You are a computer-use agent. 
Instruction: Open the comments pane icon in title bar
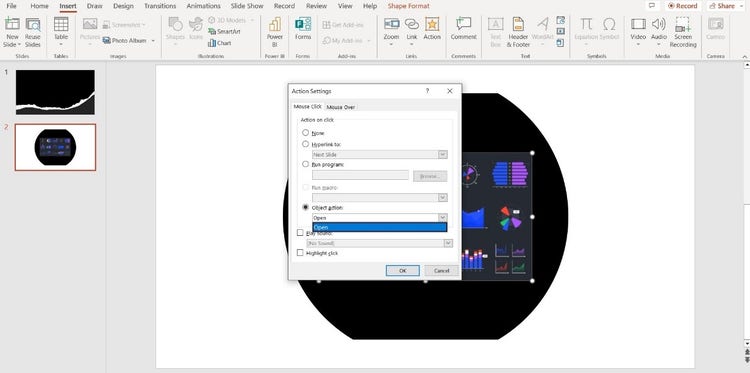click(651, 6)
